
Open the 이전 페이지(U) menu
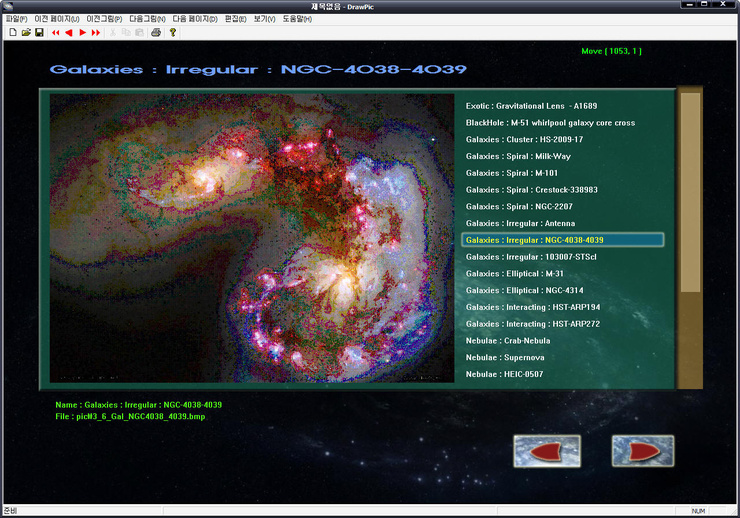click(57, 19)
